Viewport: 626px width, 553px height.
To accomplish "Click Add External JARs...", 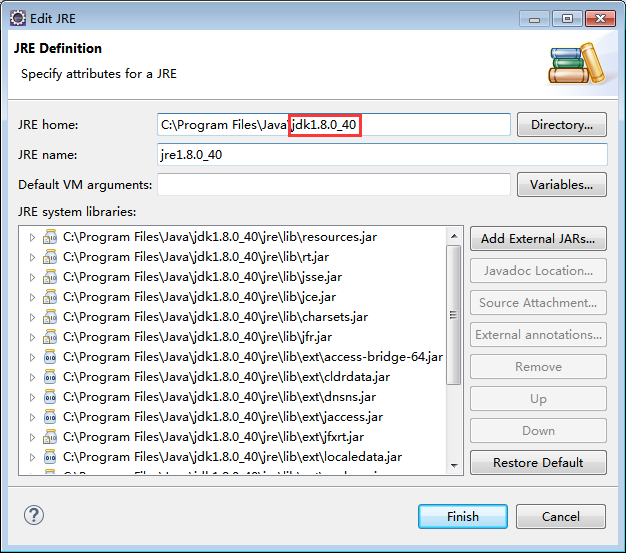I will [538, 238].
